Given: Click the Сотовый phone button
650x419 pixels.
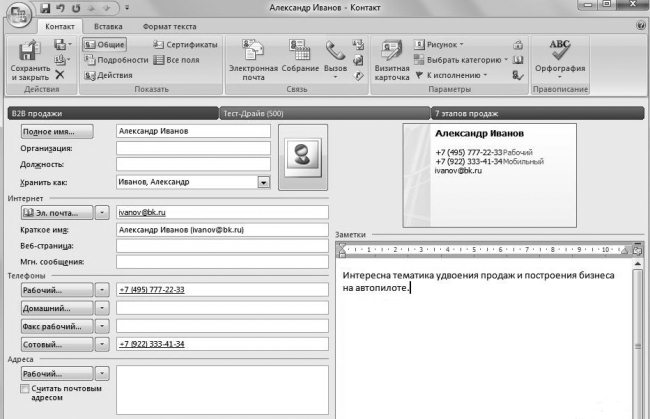Looking at the screenshot, I should 55,344.
